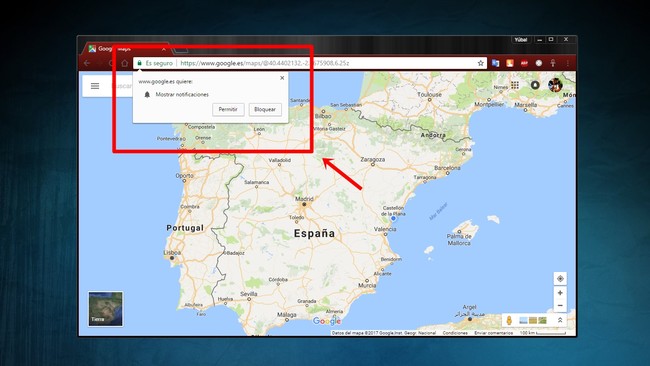Click the Palma de Mallorca label
The image size is (650, 366).
pyautogui.click(x=459, y=240)
